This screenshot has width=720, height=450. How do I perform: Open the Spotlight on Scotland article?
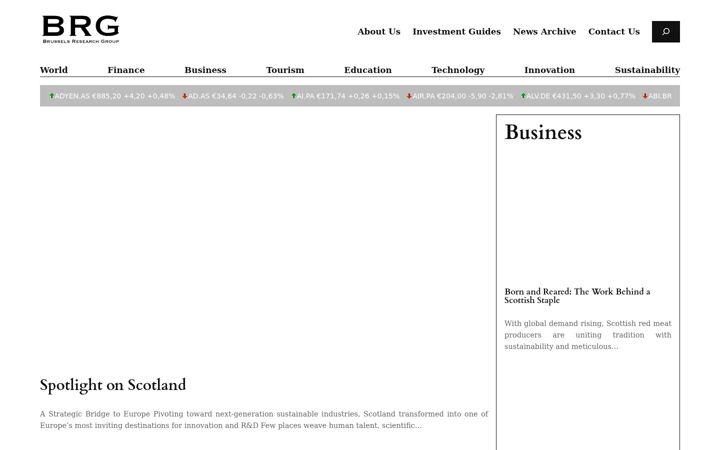[x=113, y=385]
